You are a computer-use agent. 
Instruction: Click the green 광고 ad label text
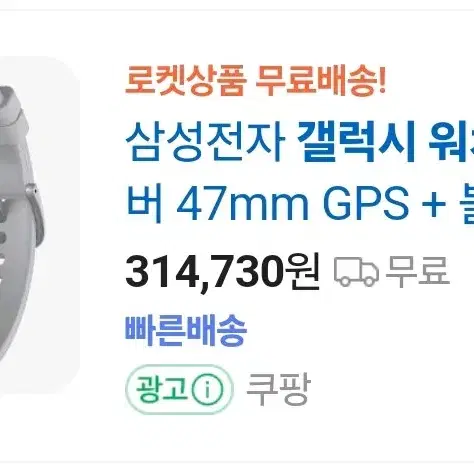tap(162, 389)
